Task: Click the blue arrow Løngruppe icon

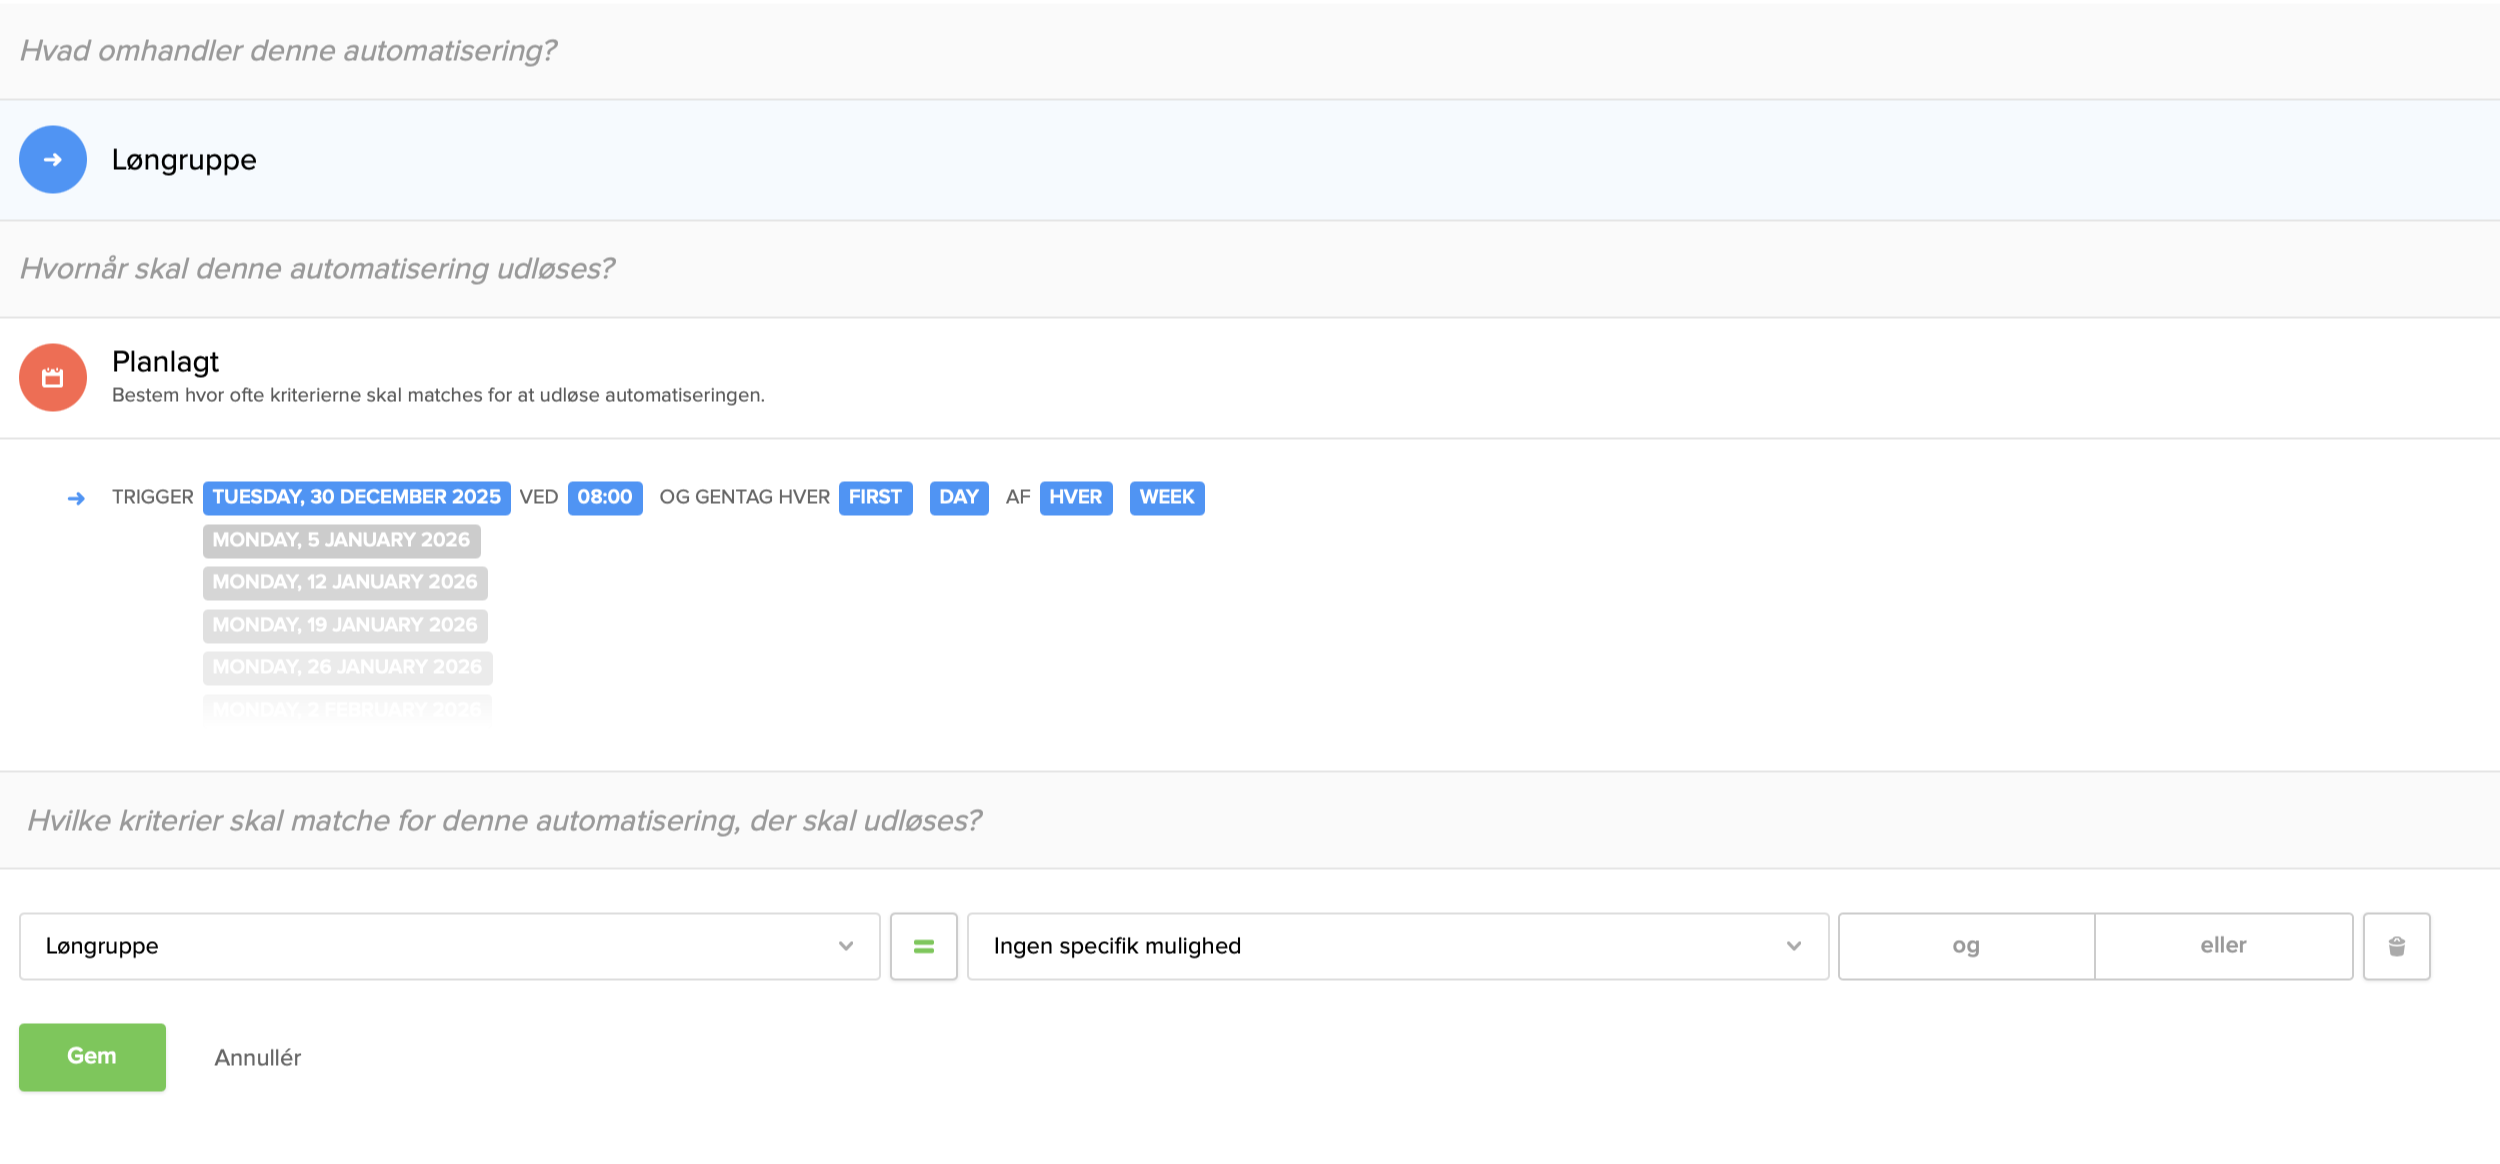Action: (53, 160)
